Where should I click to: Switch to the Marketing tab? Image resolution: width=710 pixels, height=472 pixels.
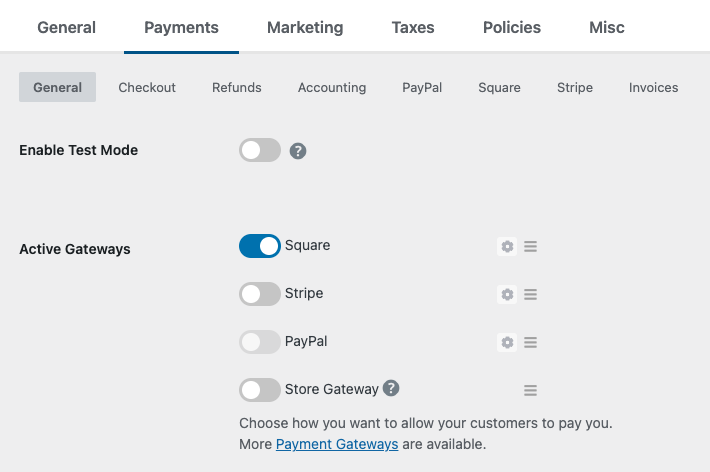coord(305,27)
